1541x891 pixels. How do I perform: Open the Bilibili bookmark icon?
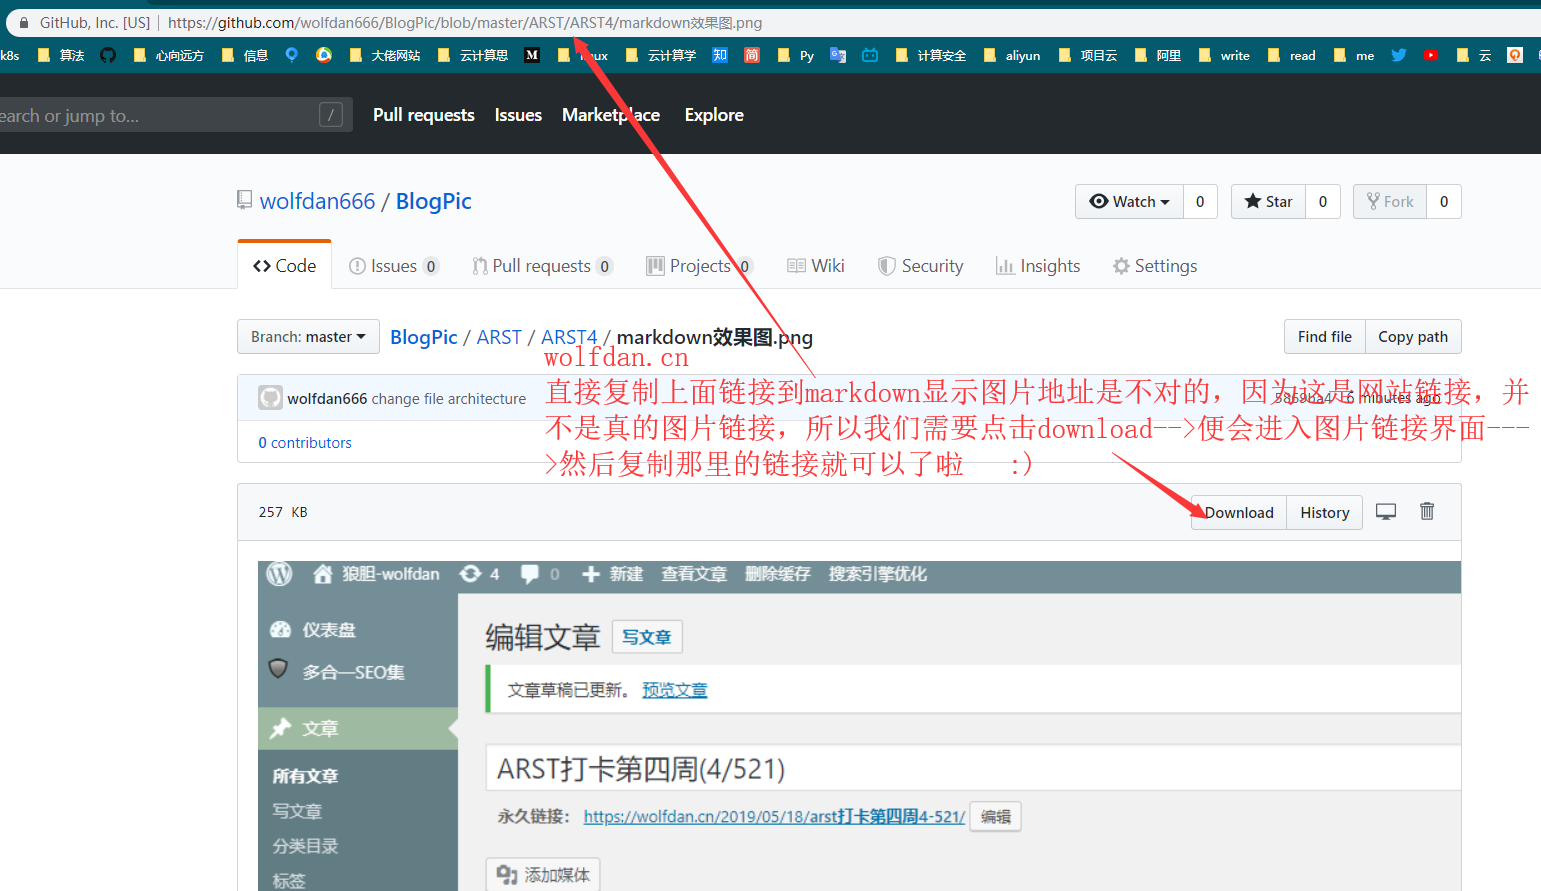point(870,55)
